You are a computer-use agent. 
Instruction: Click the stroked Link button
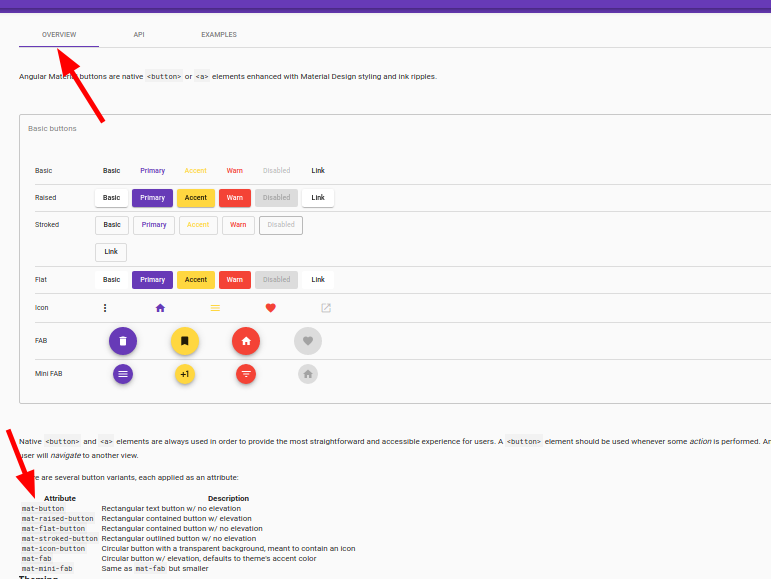[111, 252]
